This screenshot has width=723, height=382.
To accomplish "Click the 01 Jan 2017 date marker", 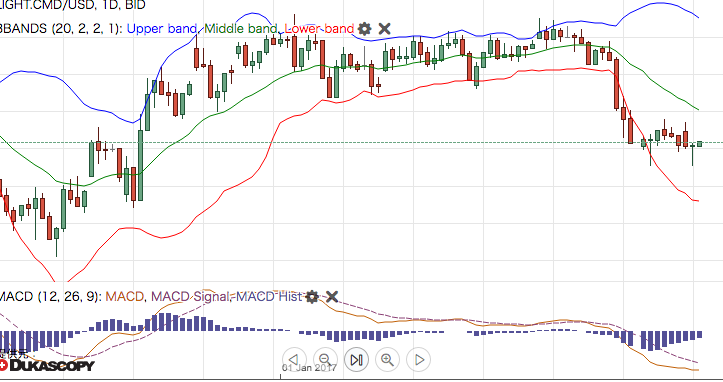I will [x=309, y=368].
